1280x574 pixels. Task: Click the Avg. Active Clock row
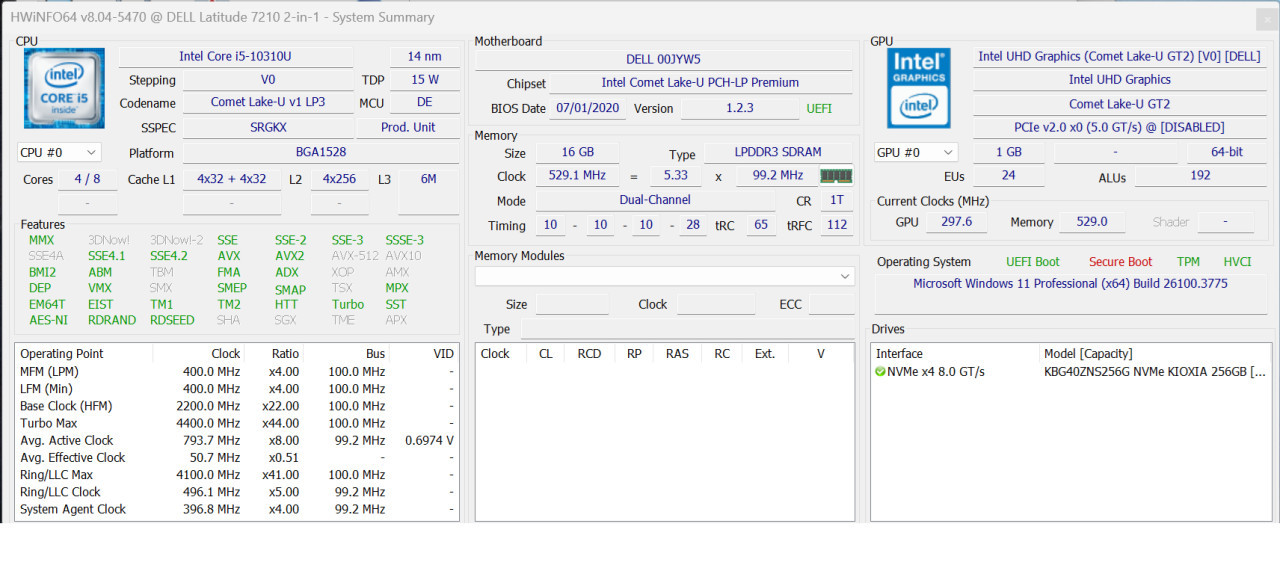click(x=237, y=440)
